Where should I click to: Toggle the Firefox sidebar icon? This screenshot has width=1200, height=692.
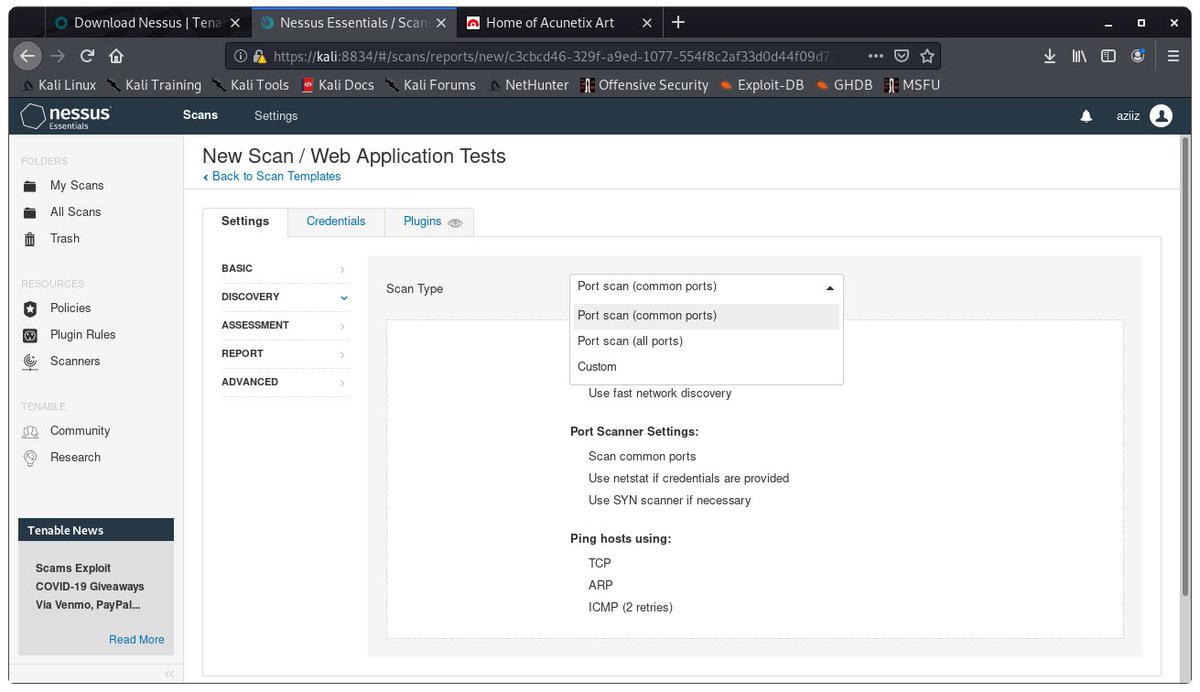coord(1108,57)
